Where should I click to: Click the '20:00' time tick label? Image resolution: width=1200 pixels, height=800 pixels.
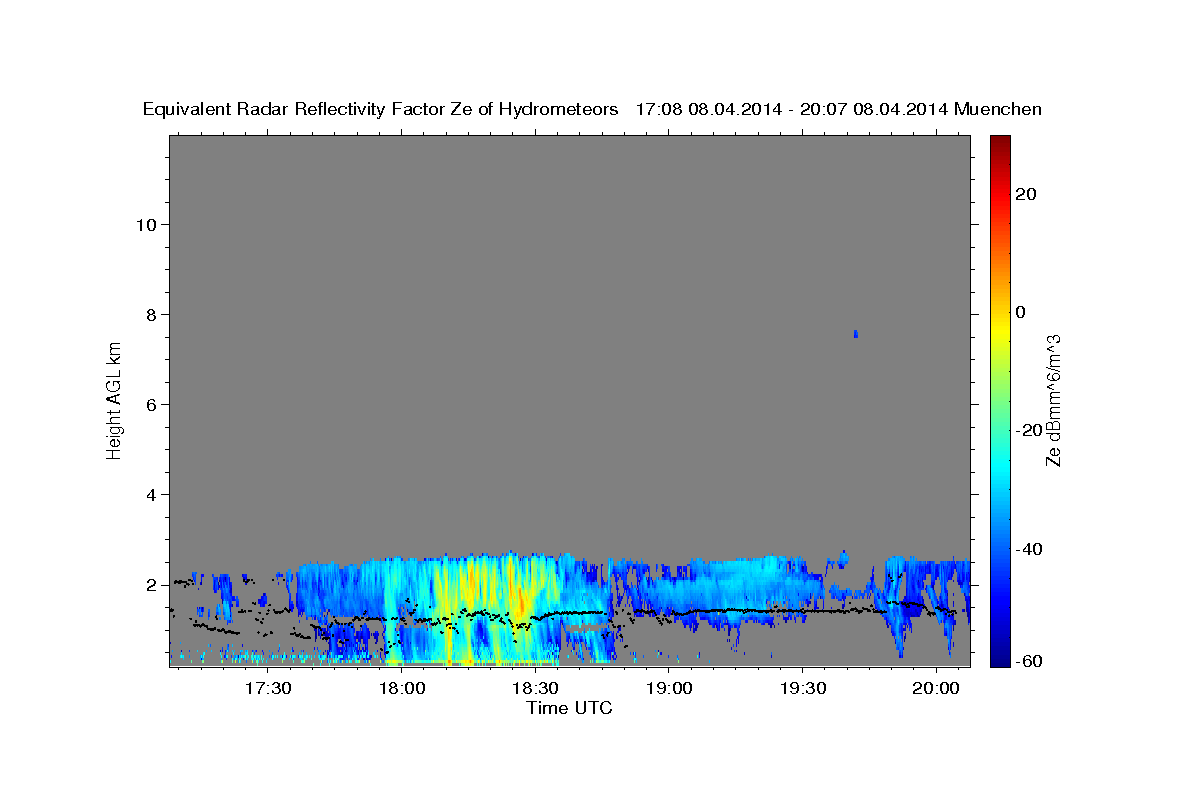936,689
